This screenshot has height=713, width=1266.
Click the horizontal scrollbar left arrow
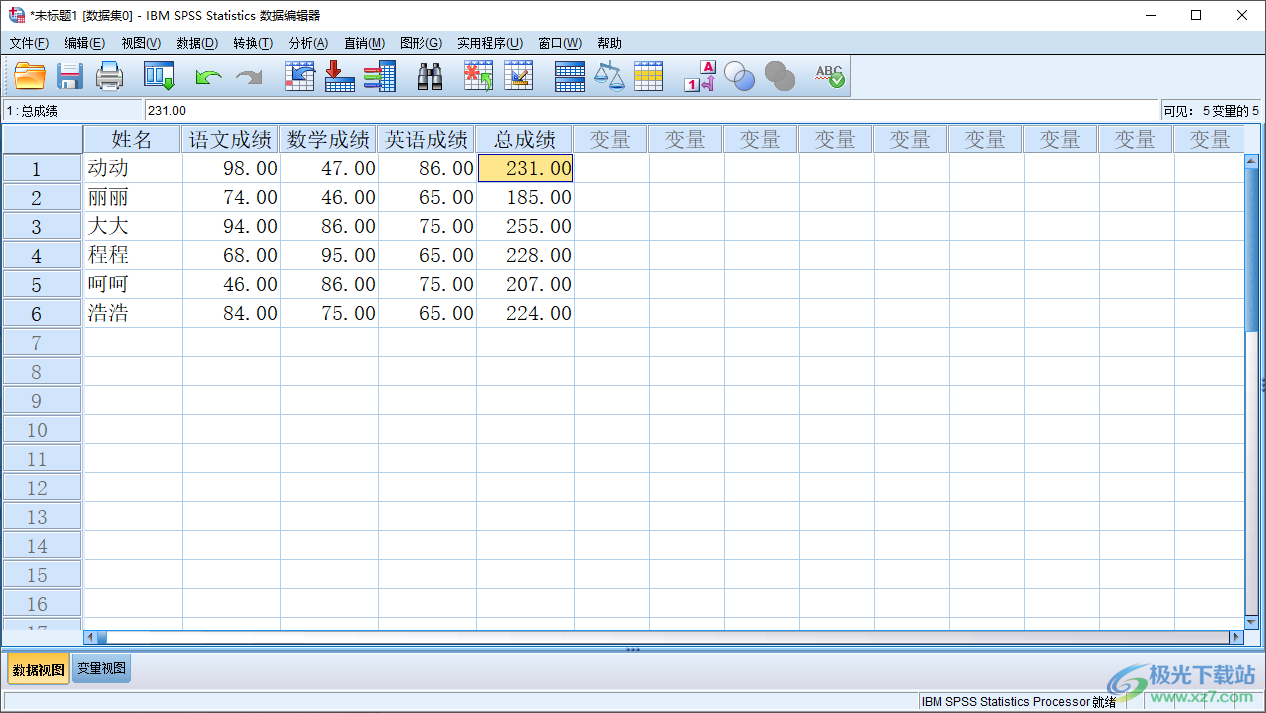[89, 637]
